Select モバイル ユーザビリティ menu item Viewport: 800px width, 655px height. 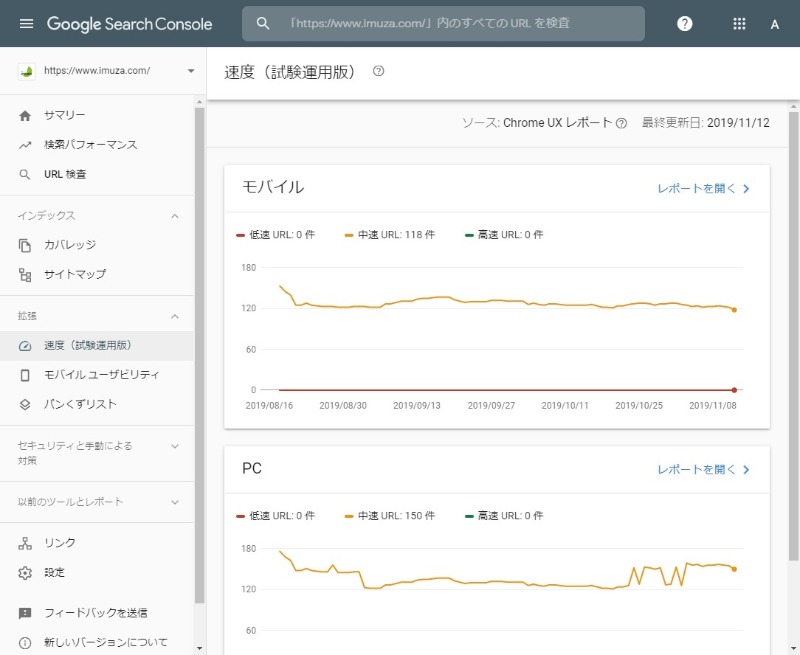pyautogui.click(x=97, y=375)
